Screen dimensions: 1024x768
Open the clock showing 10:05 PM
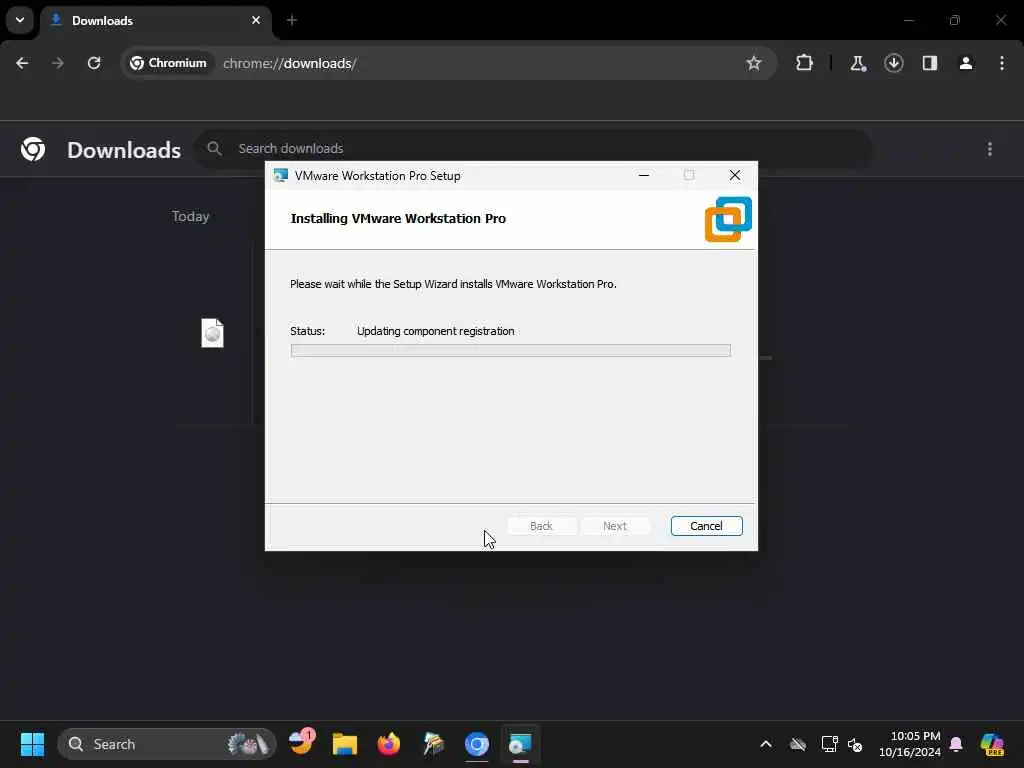pos(910,744)
